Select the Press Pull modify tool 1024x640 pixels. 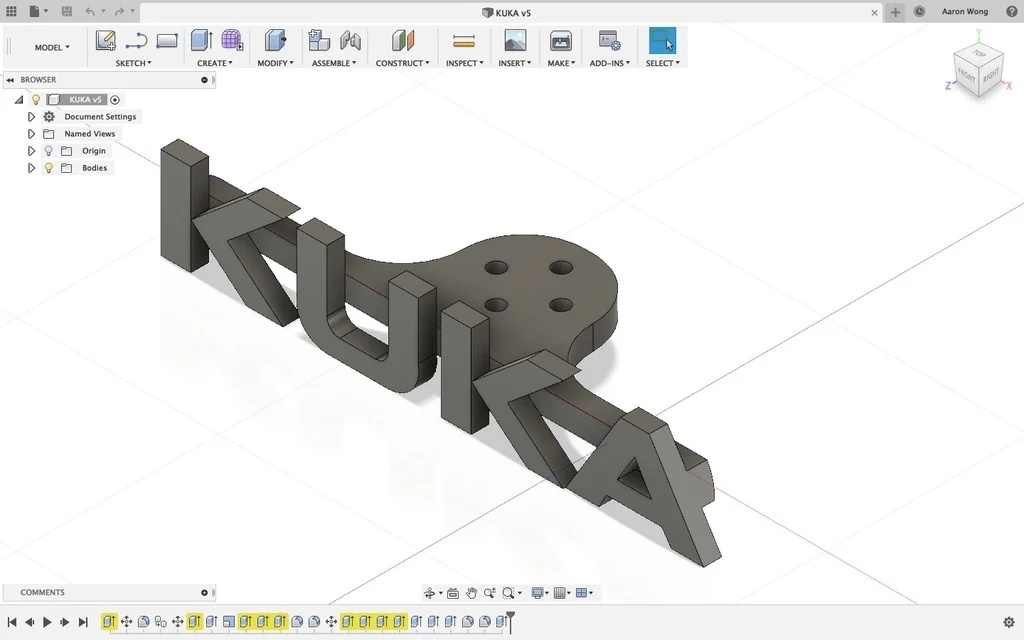(x=275, y=40)
